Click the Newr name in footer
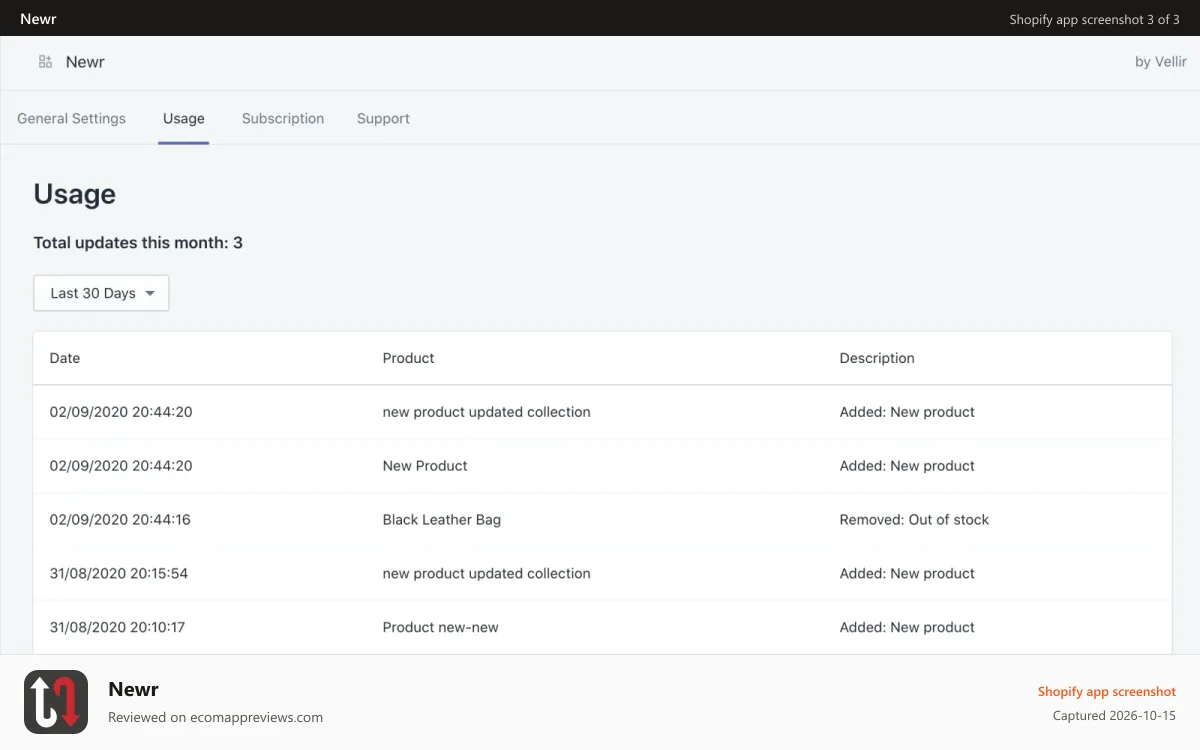 click(x=133, y=689)
